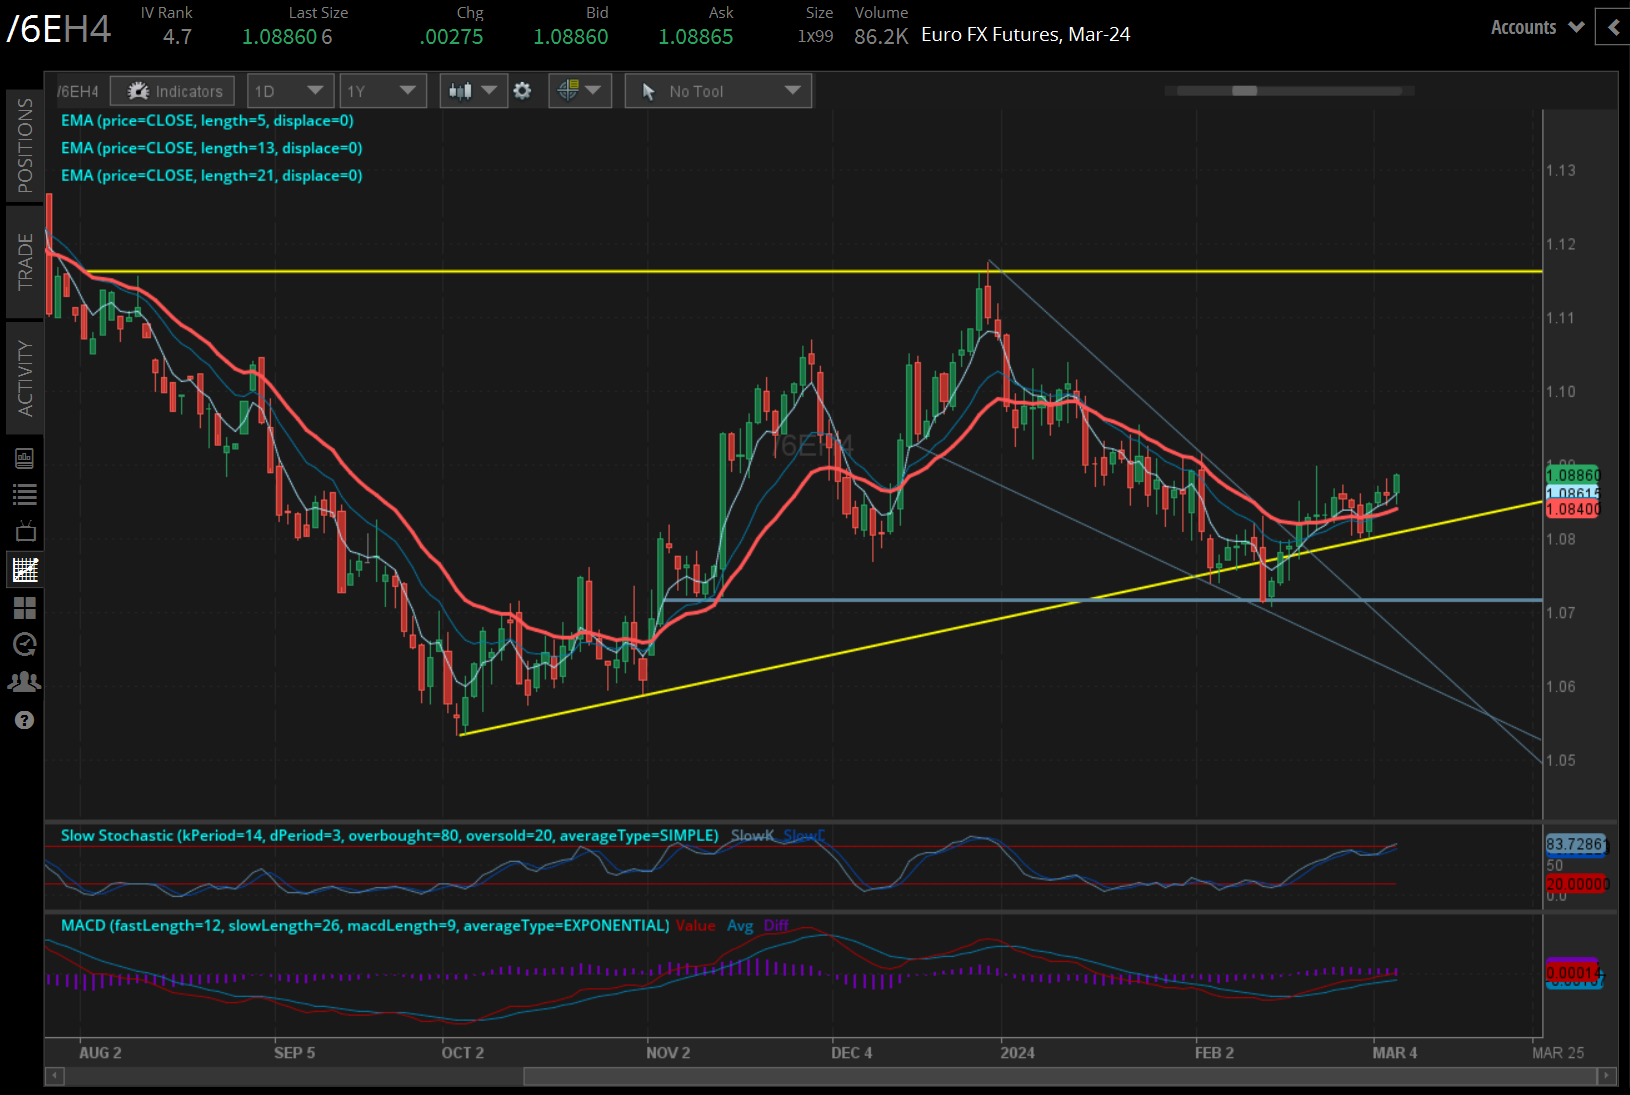This screenshot has height=1095, width=1630.
Task: Expand the 1D aggregation period dropdown
Action: [289, 91]
